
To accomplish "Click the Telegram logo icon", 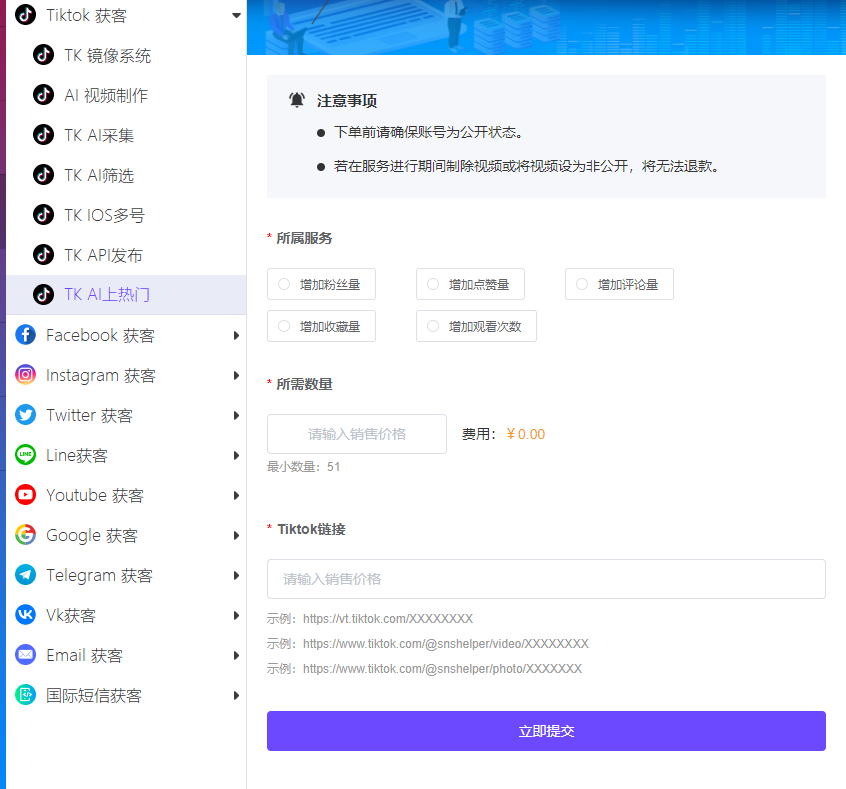I will pos(25,574).
